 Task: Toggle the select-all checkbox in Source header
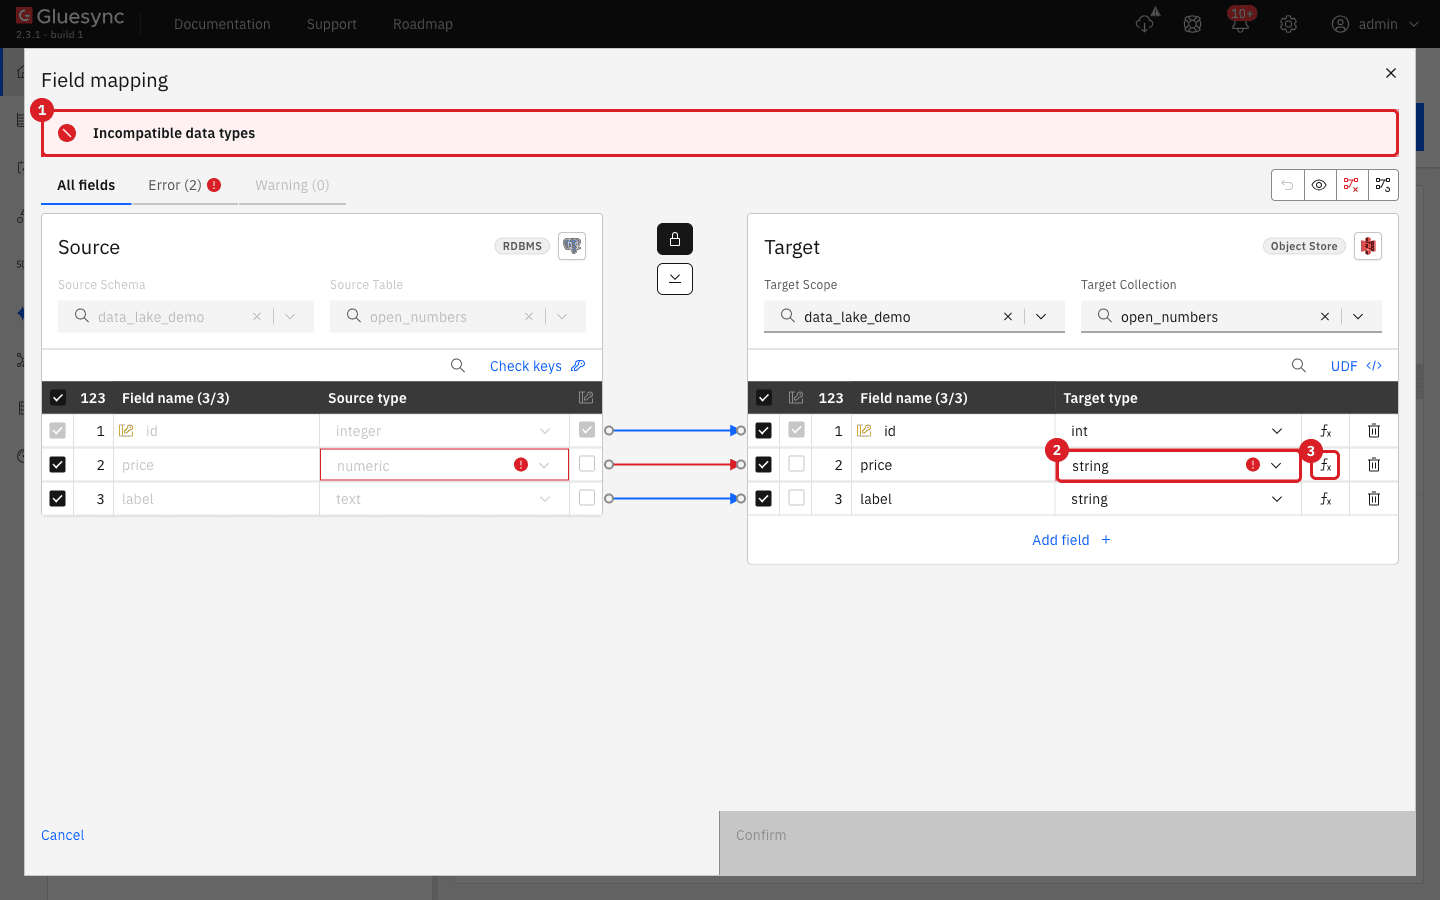coord(58,398)
